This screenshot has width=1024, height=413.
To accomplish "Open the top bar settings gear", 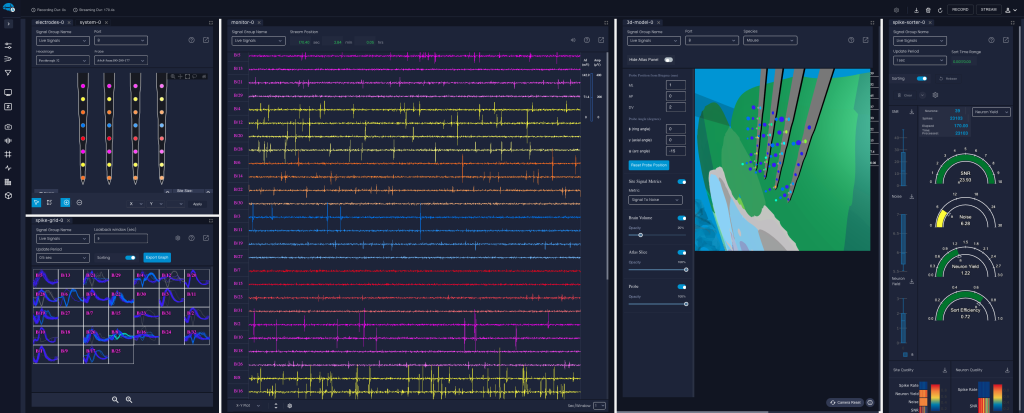I will [897, 10].
